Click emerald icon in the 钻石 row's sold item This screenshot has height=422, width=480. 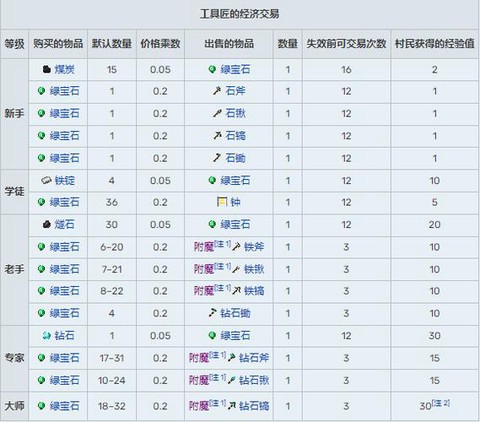(x=212, y=335)
